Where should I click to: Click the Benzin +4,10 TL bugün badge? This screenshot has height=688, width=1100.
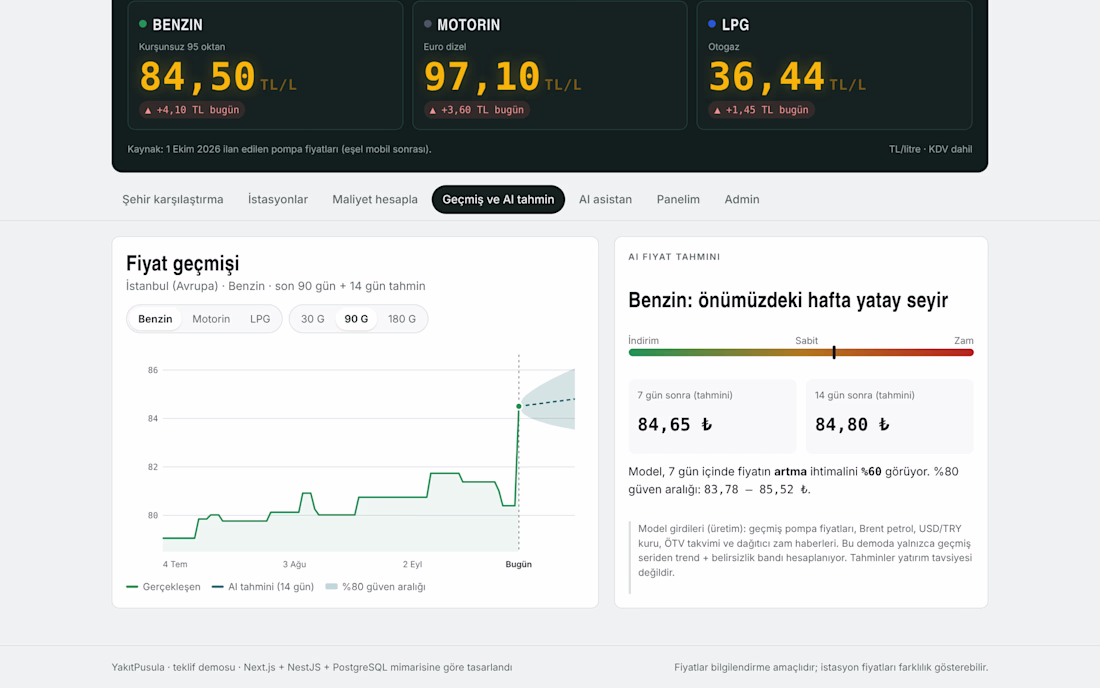192,110
